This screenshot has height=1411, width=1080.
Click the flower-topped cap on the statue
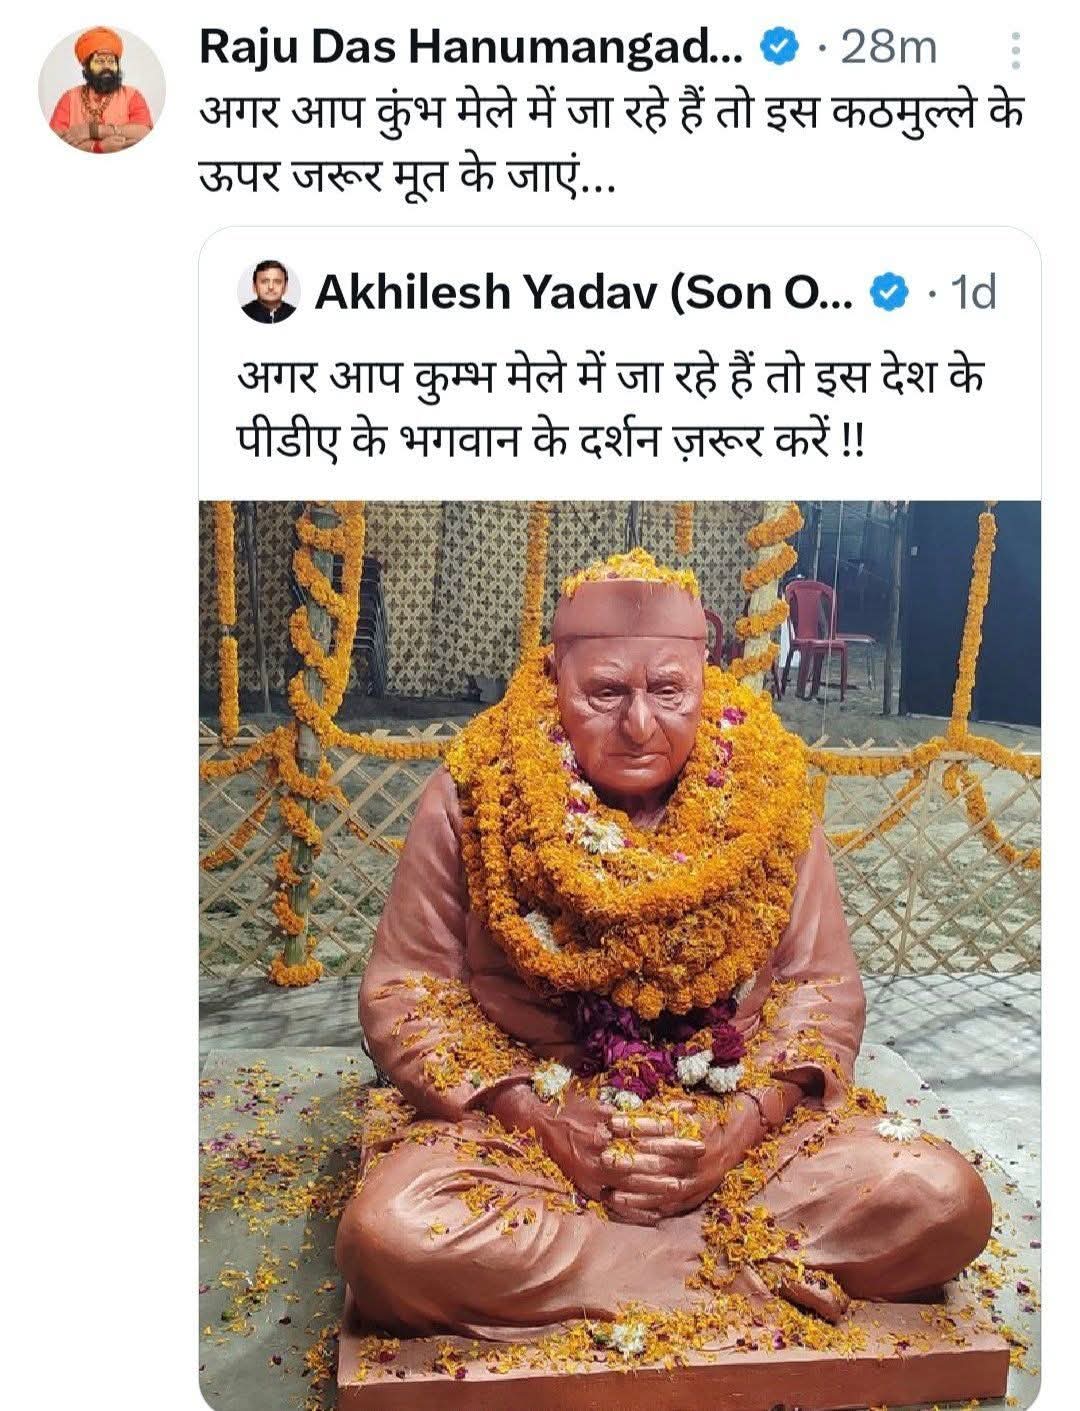click(x=630, y=600)
